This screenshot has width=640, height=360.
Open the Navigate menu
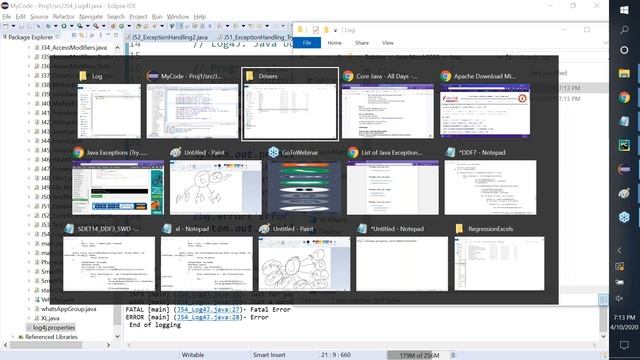pyautogui.click(x=91, y=17)
